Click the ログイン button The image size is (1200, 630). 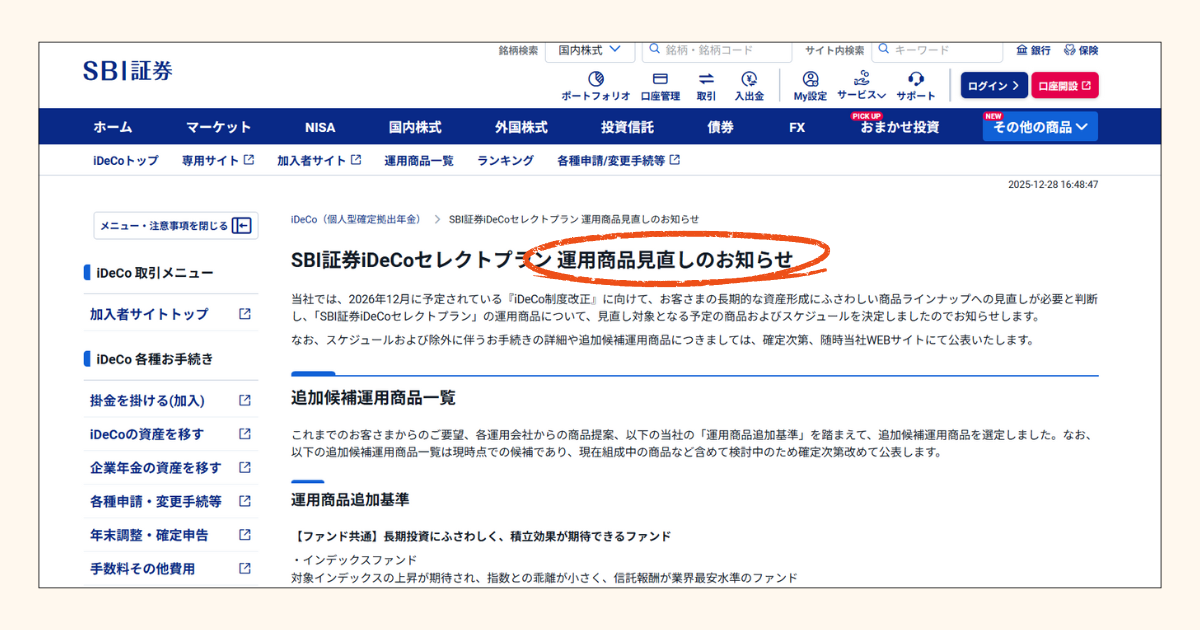pos(993,86)
